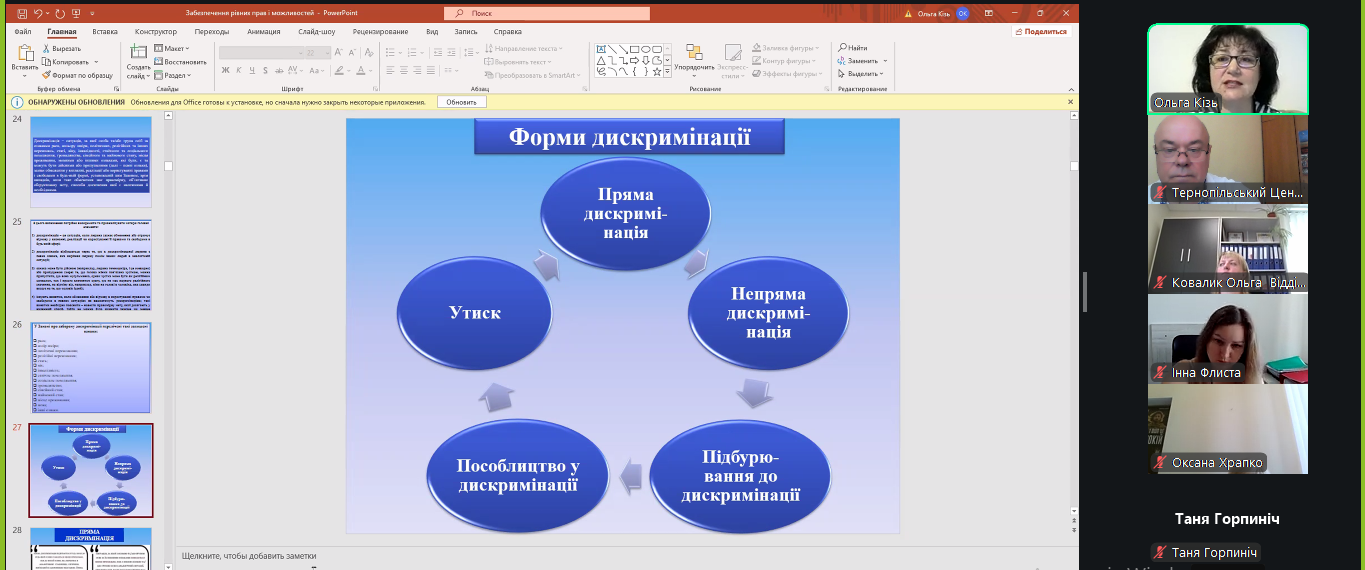Viewport: 1365px width, 570px height.
Task: Collapse the ribbon chevron
Action: tap(1071, 89)
